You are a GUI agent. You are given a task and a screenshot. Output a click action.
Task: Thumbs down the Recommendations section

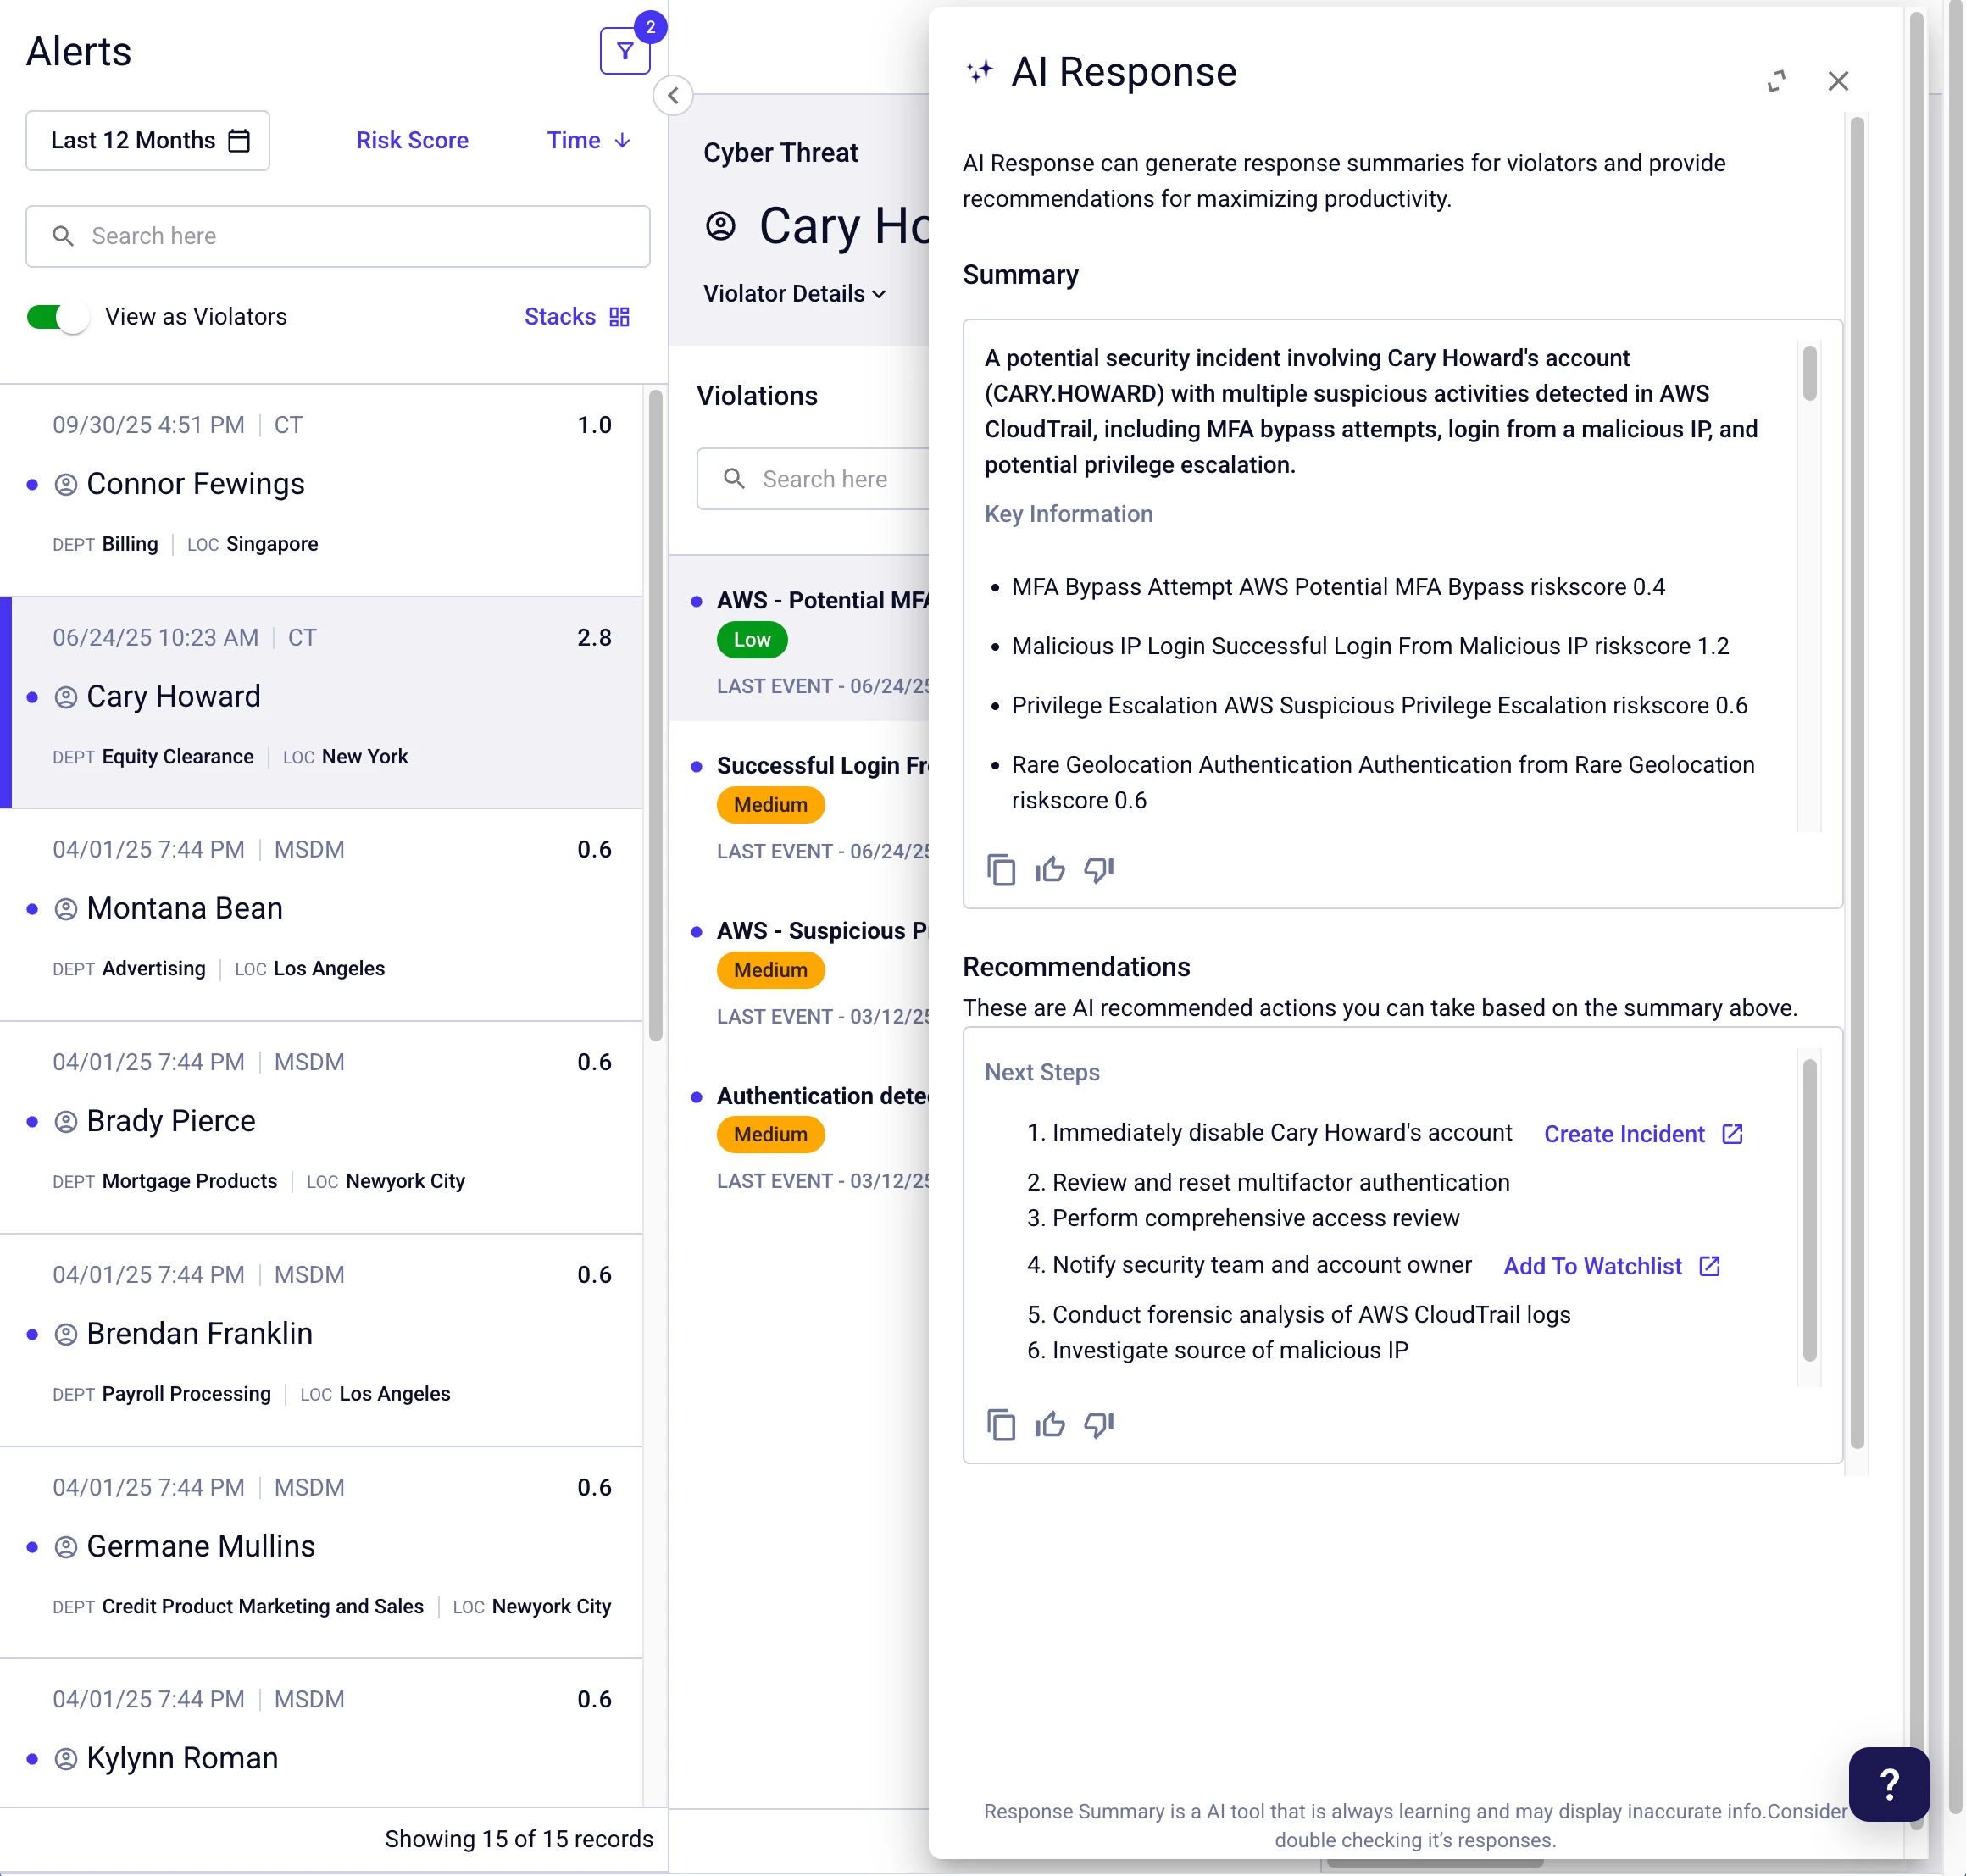point(1098,1424)
